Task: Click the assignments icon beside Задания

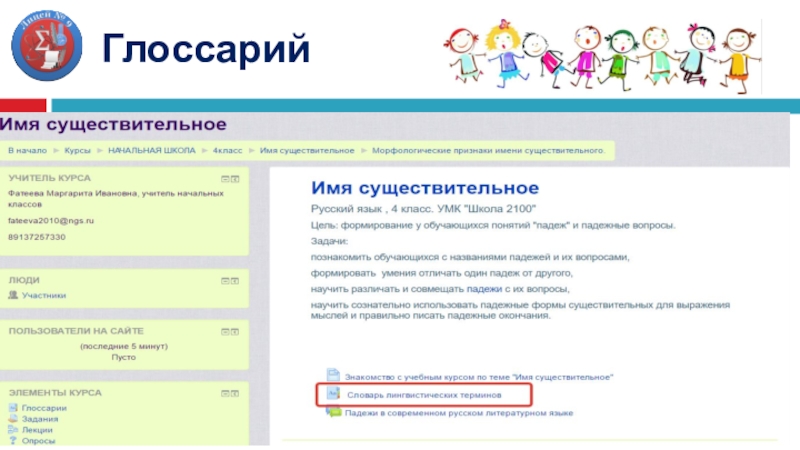Action: [13, 418]
